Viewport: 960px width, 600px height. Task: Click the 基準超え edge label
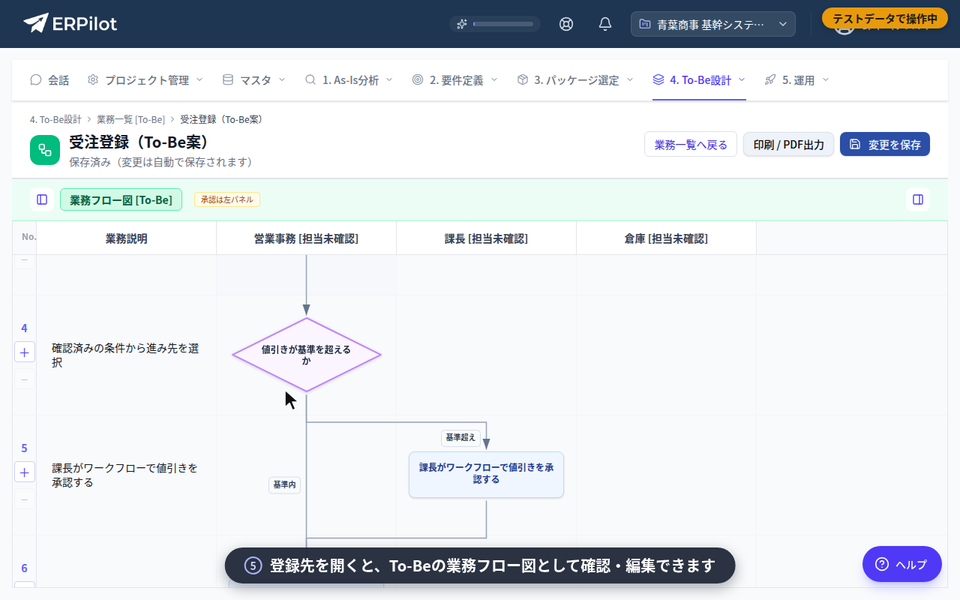(460, 438)
